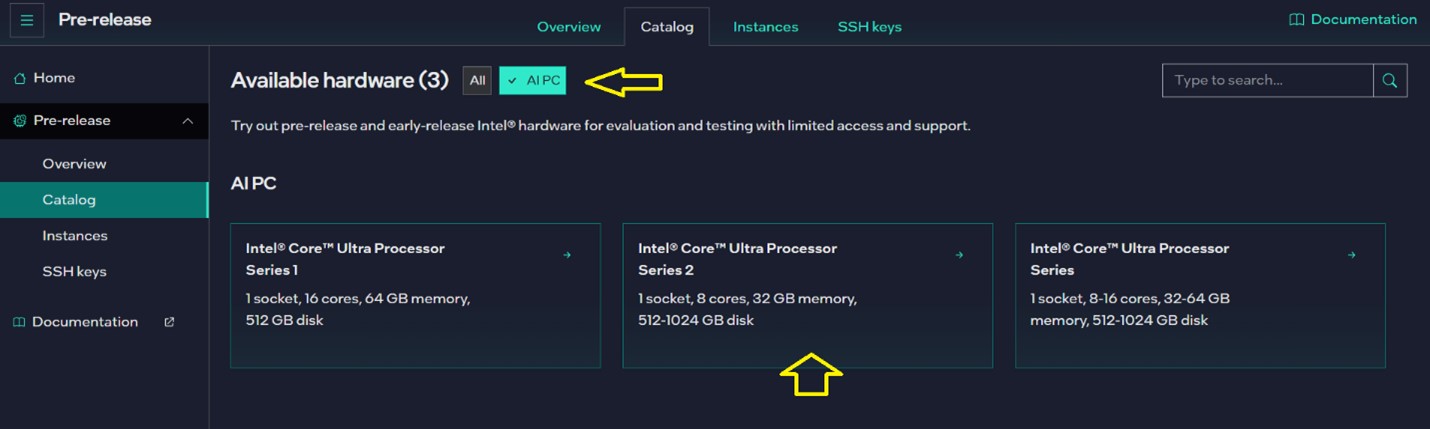Click the Home house icon in sidebar
Image resolution: width=1430 pixels, height=429 pixels.
coord(19,78)
